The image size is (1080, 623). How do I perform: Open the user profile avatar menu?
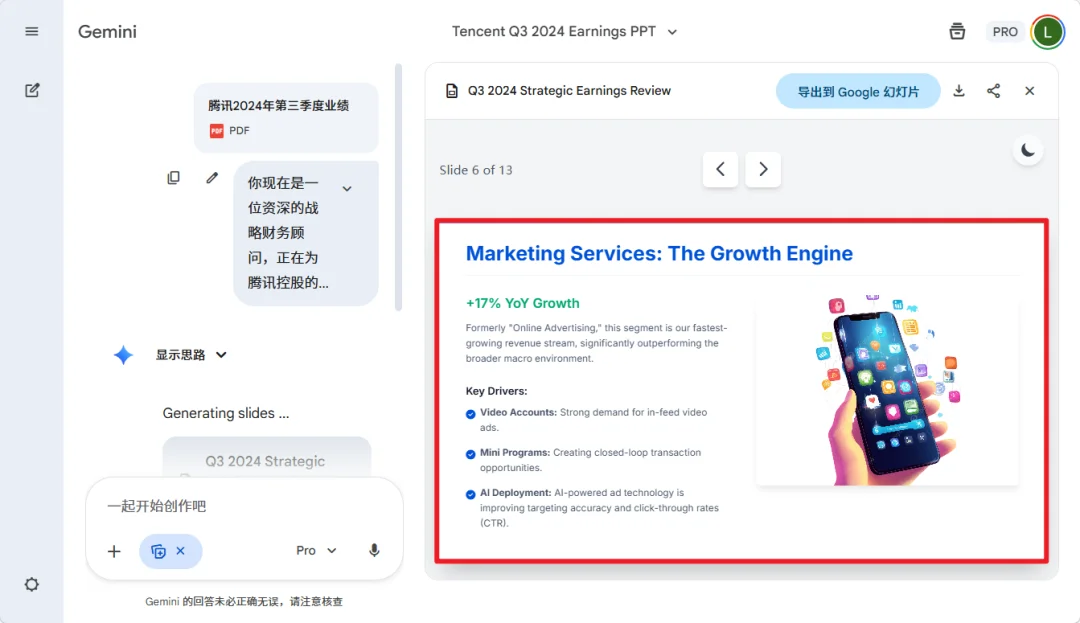click(x=1047, y=31)
